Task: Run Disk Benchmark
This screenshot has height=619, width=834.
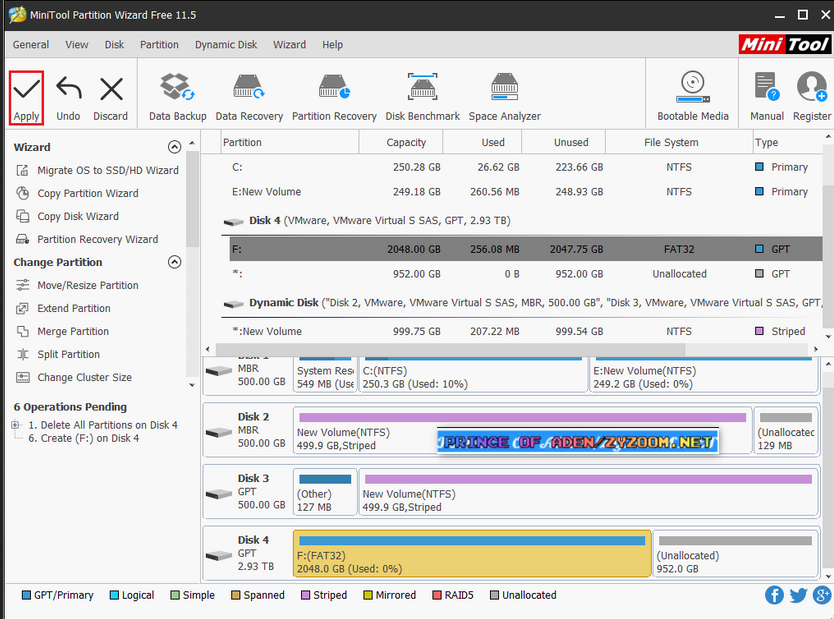Action: 422,97
